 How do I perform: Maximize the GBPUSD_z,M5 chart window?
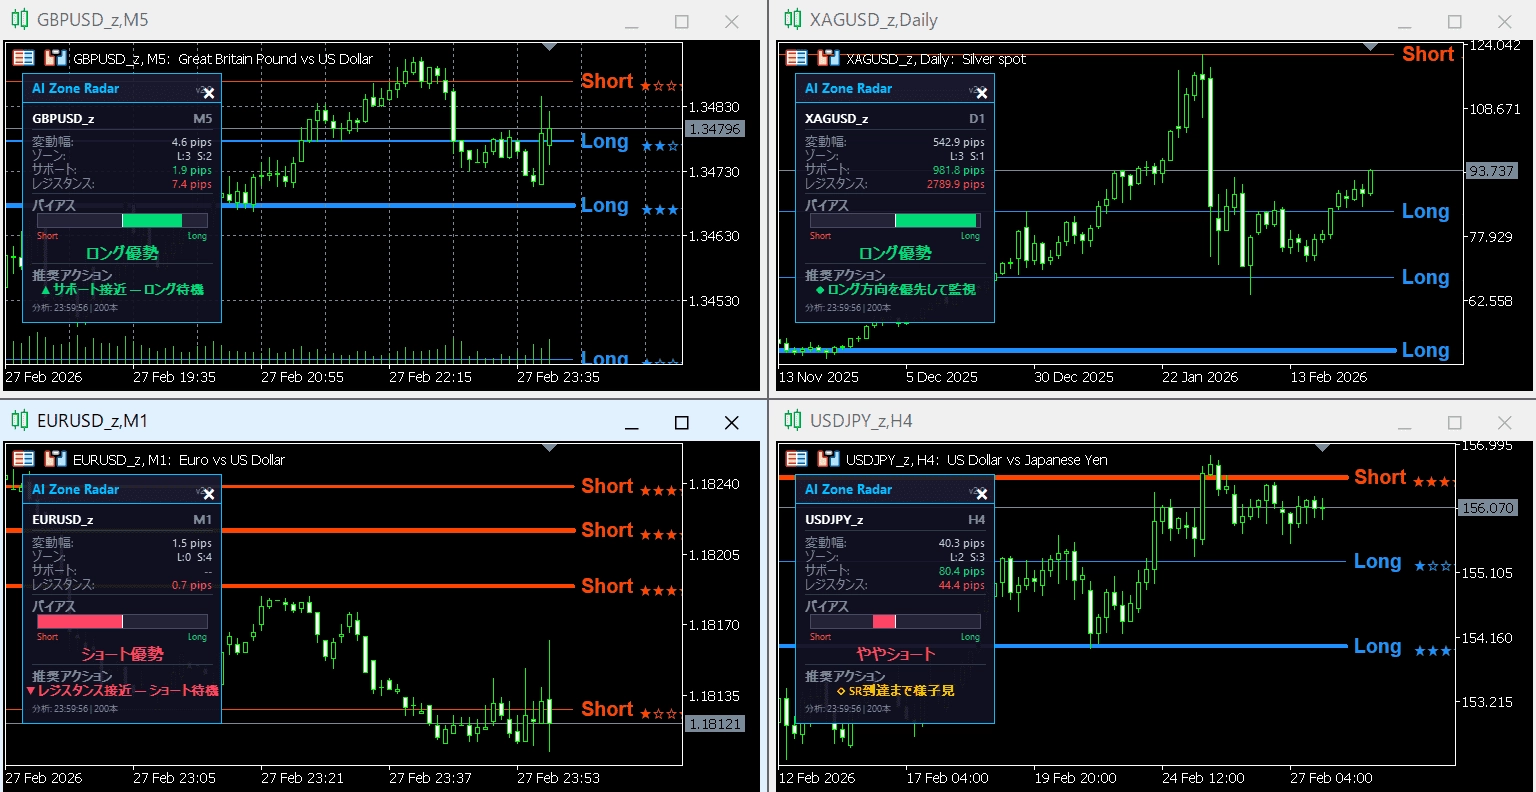[x=681, y=22]
